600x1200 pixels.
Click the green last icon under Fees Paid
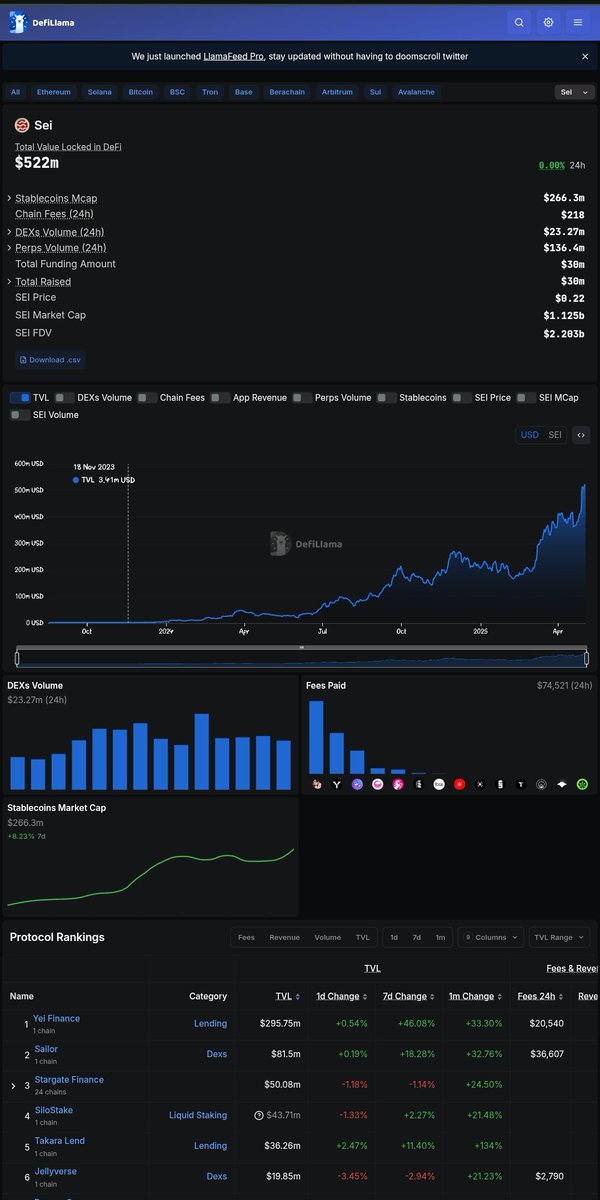coord(582,785)
